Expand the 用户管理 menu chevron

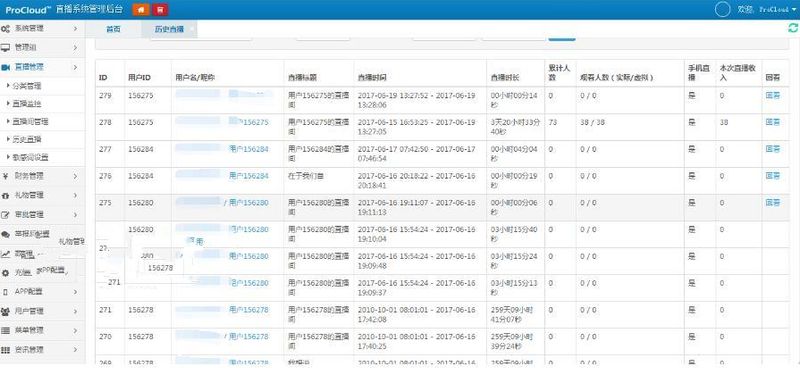coord(76,311)
